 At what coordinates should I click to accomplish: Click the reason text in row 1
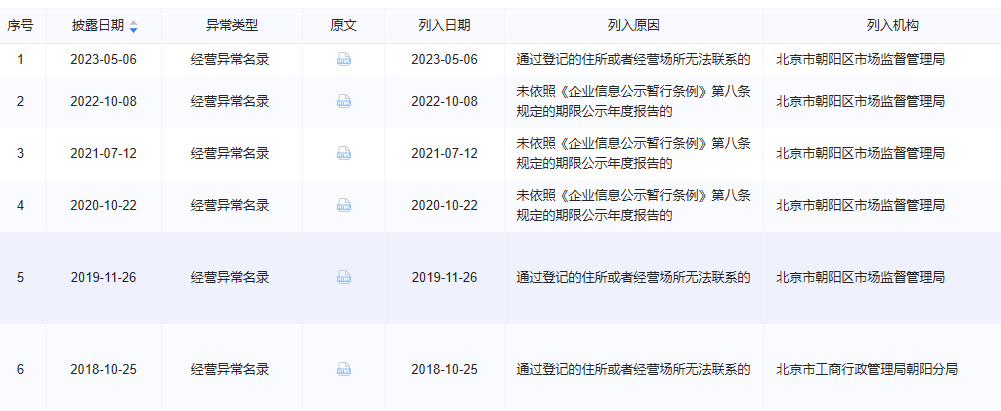tap(633, 60)
